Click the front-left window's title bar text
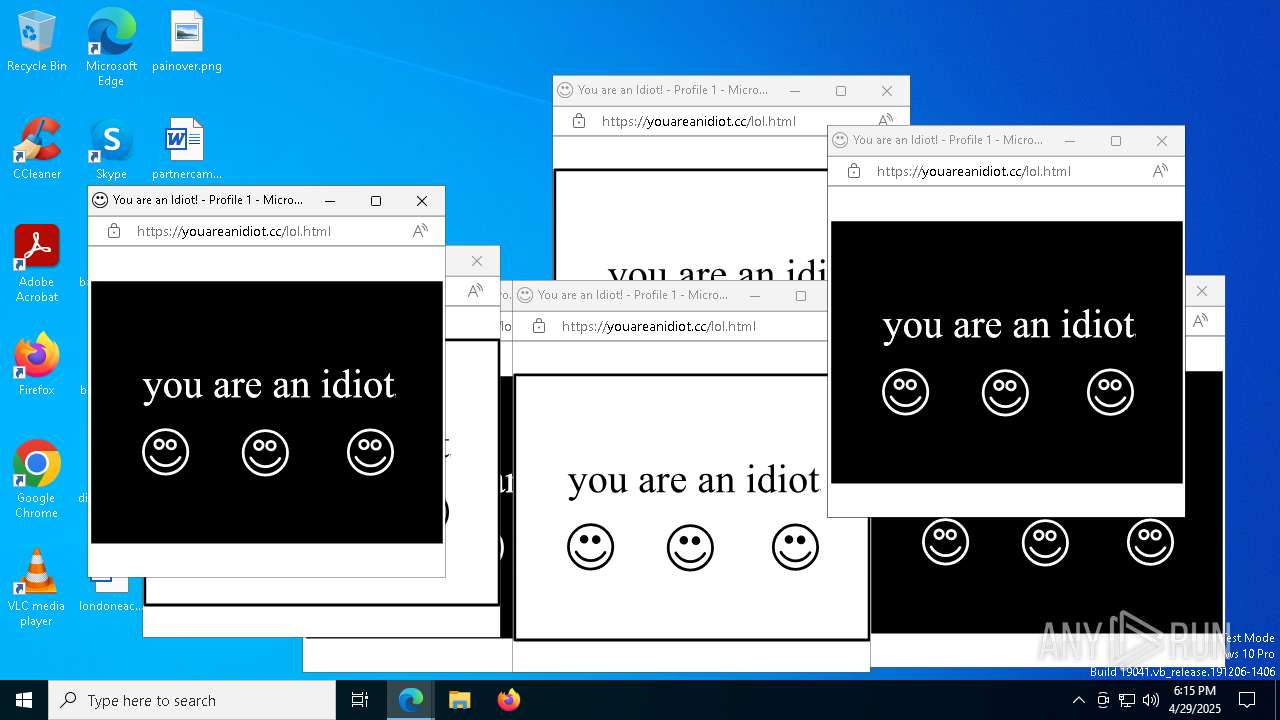The height and width of the screenshot is (720, 1280). tap(208, 200)
